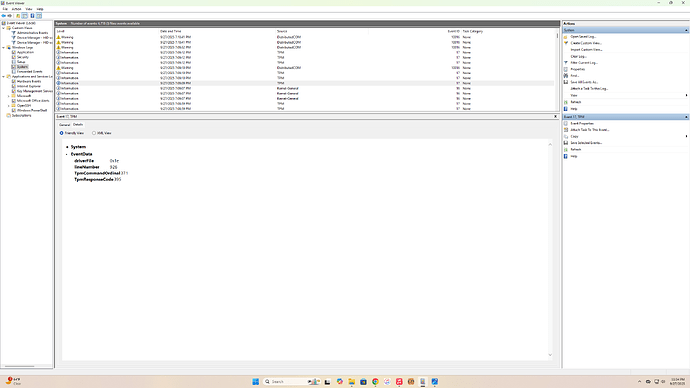Expand the Microsoft folder in the tree
This screenshot has height=388, width=690.
(8, 96)
